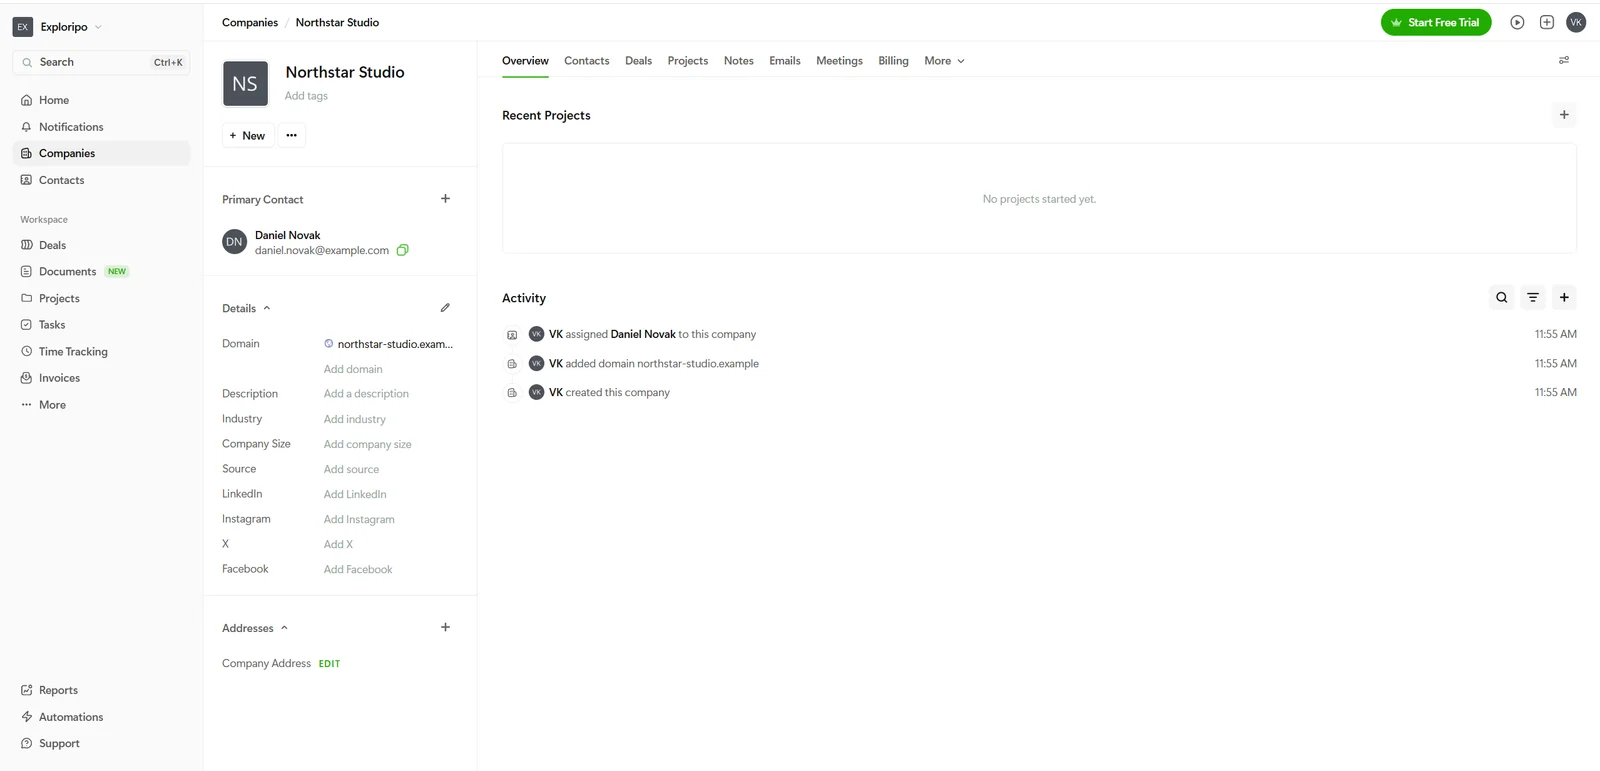Click Add Facebook field
The width and height of the screenshot is (1600, 771).
358,569
